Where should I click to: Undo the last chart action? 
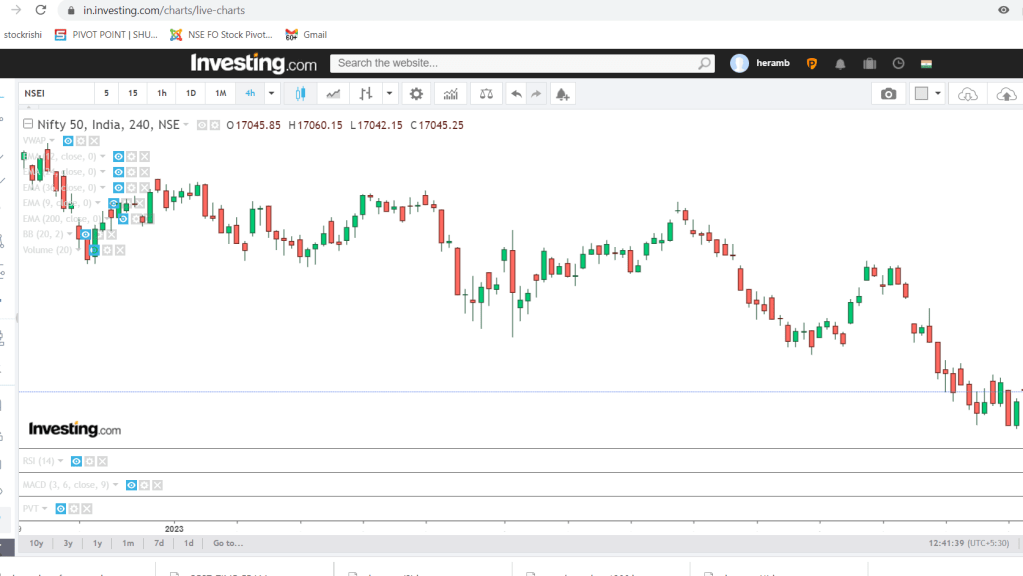(x=516, y=94)
